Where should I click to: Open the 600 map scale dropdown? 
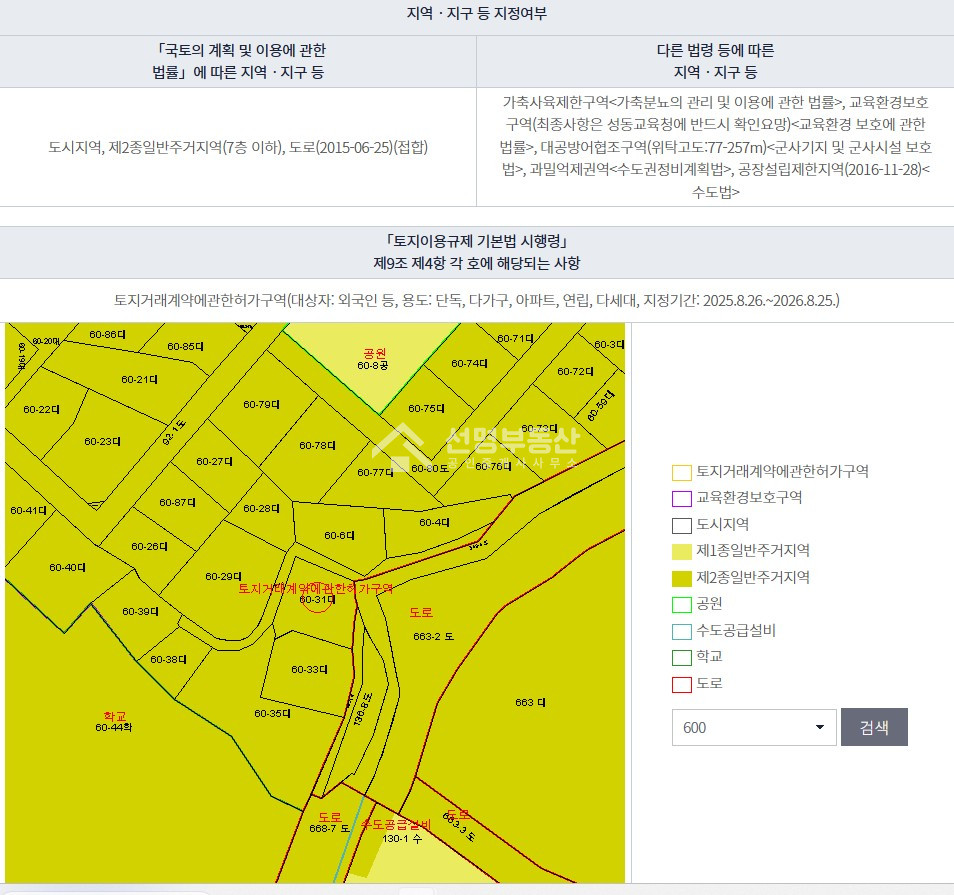[x=754, y=727]
